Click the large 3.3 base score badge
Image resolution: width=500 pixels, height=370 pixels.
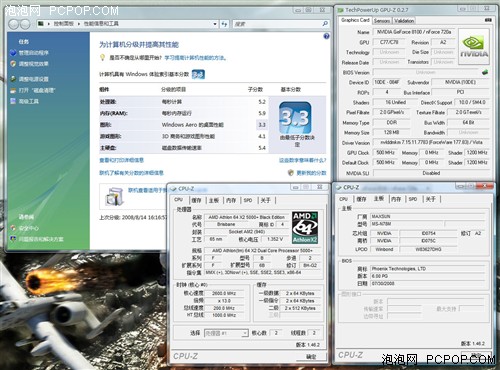295,118
